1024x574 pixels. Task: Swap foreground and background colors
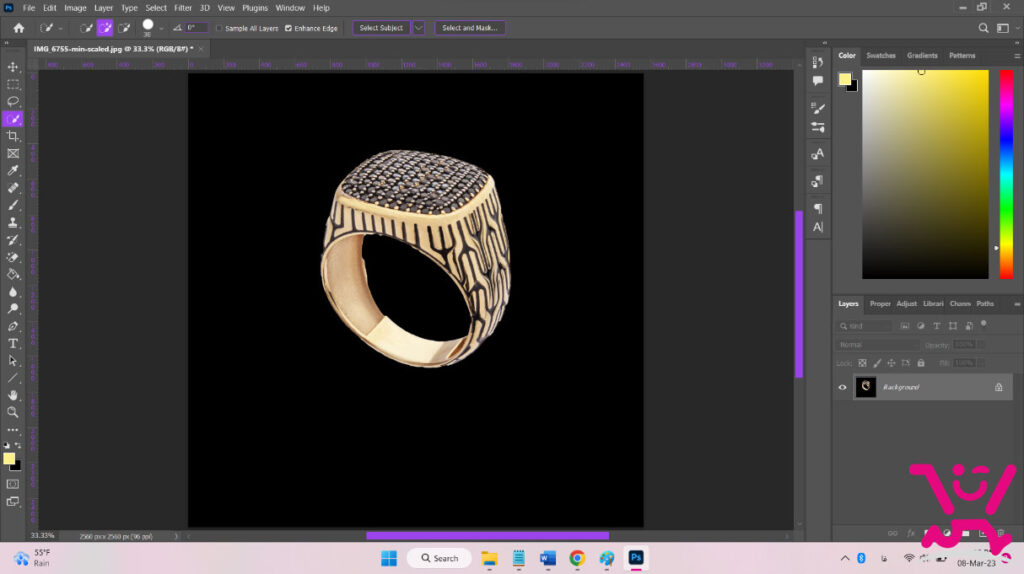18,445
